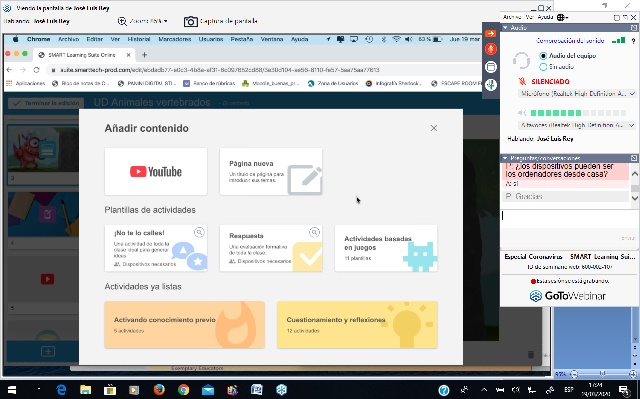This screenshot has width=640, height=399.
Task: Open the Banco de rúbricas bookmark
Action: click(209, 83)
